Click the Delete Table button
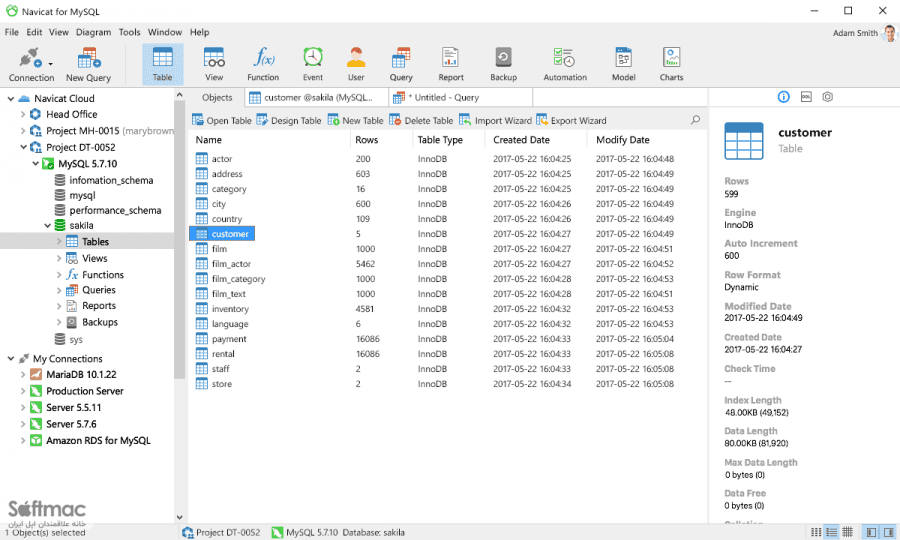This screenshot has height=540, width=900. tap(421, 120)
